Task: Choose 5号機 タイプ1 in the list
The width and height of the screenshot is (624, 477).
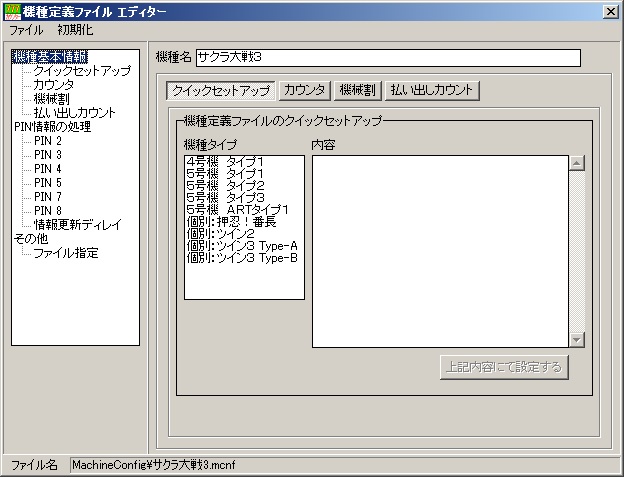Action: tap(244, 173)
